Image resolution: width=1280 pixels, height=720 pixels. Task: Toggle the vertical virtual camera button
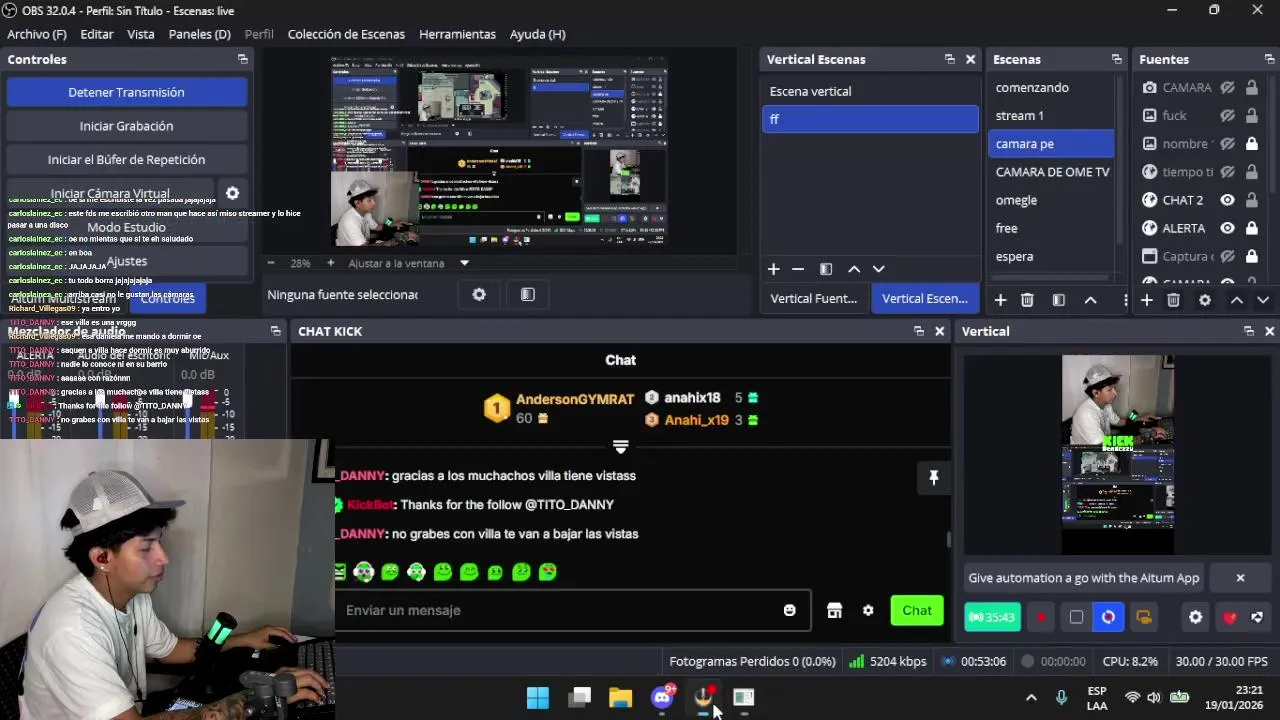tap(1143, 617)
